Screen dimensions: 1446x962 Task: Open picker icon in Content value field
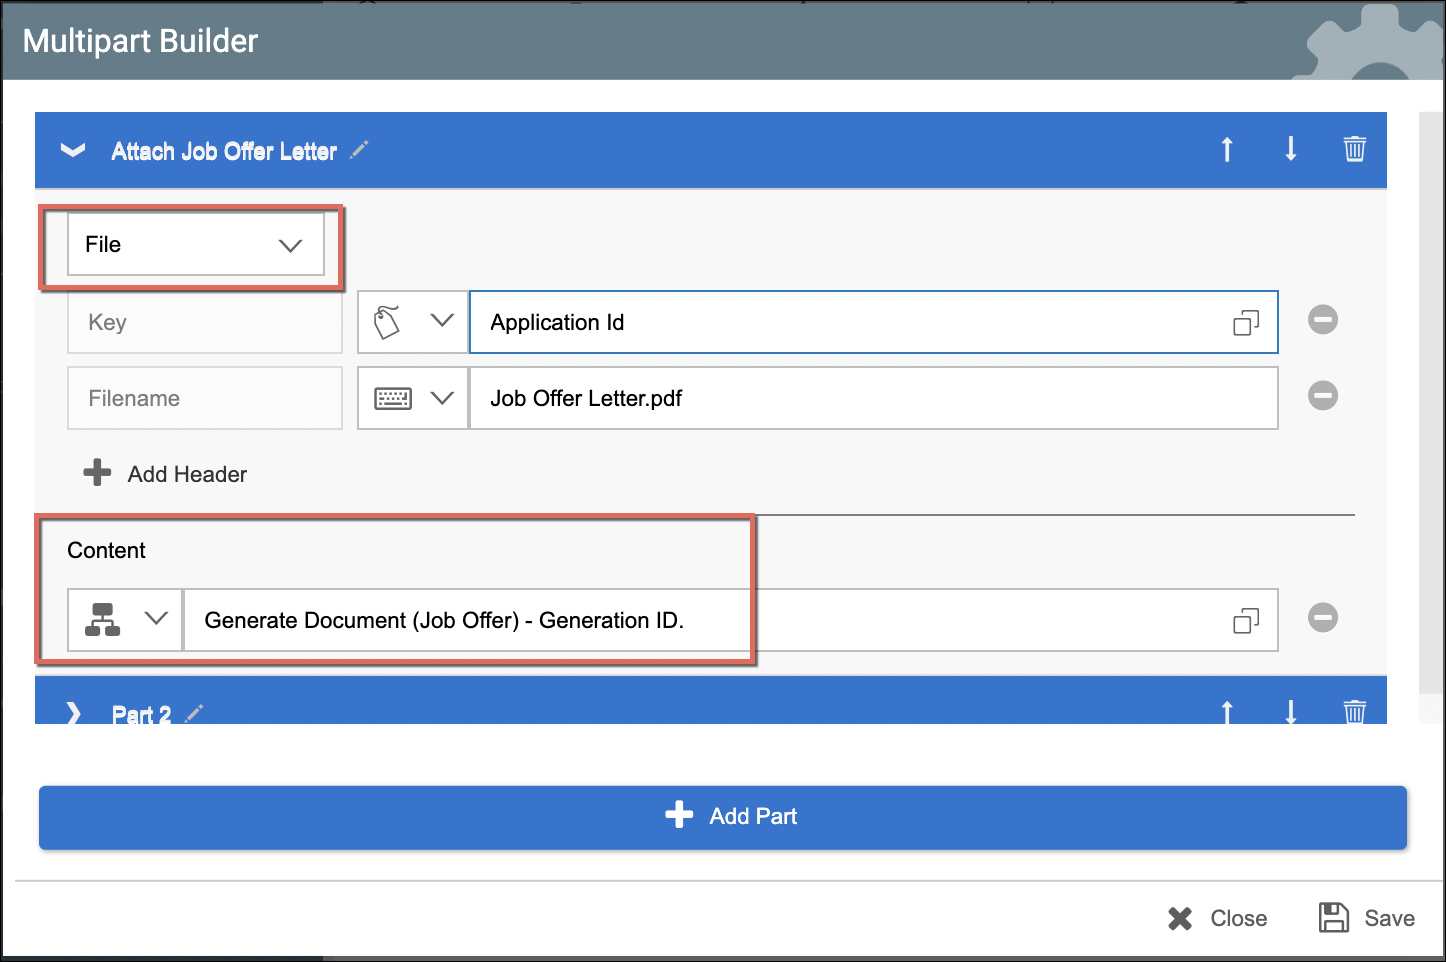click(1245, 621)
